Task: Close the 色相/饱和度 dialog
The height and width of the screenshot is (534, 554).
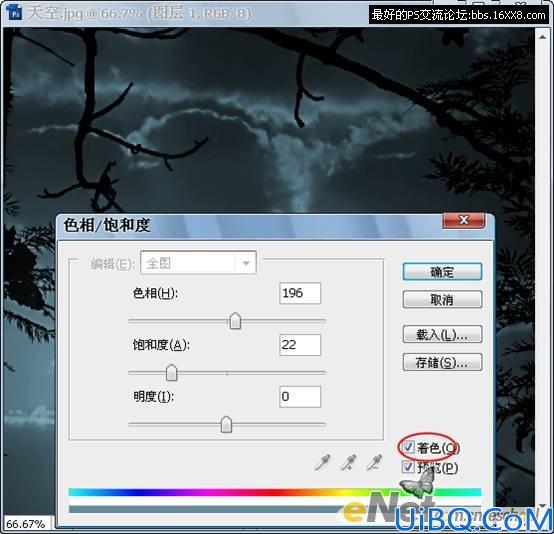Action: coord(464,221)
